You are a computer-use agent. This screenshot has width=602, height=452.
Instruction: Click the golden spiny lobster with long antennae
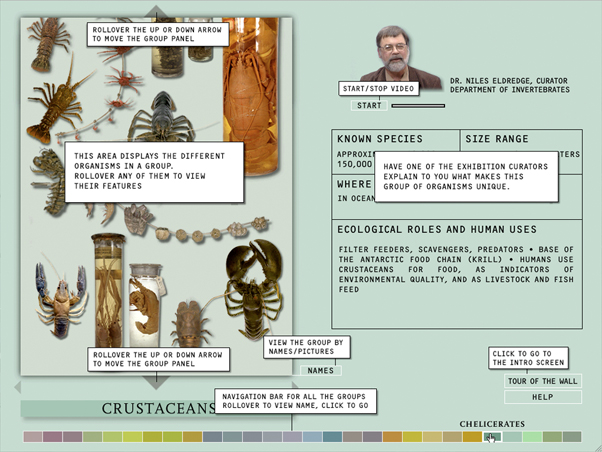(x=56, y=104)
